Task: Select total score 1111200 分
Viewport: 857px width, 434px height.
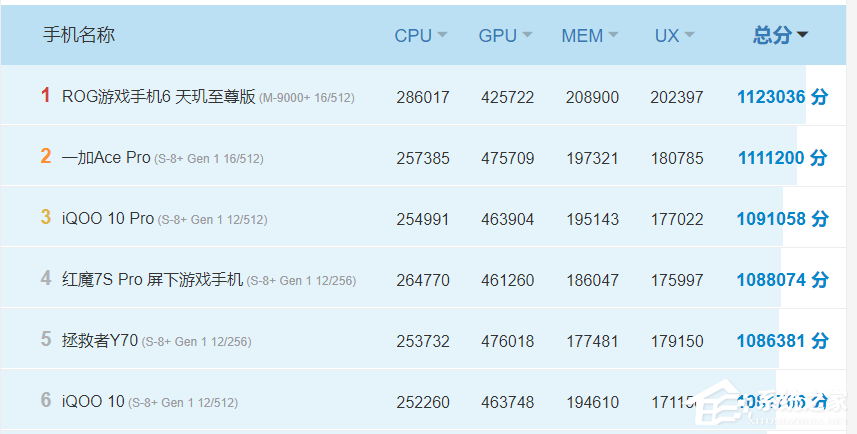Action: pyautogui.click(x=783, y=158)
